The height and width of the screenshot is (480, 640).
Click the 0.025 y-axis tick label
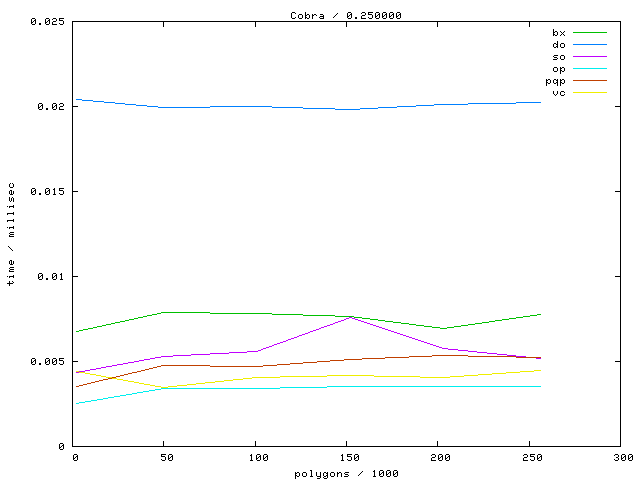point(49,21)
